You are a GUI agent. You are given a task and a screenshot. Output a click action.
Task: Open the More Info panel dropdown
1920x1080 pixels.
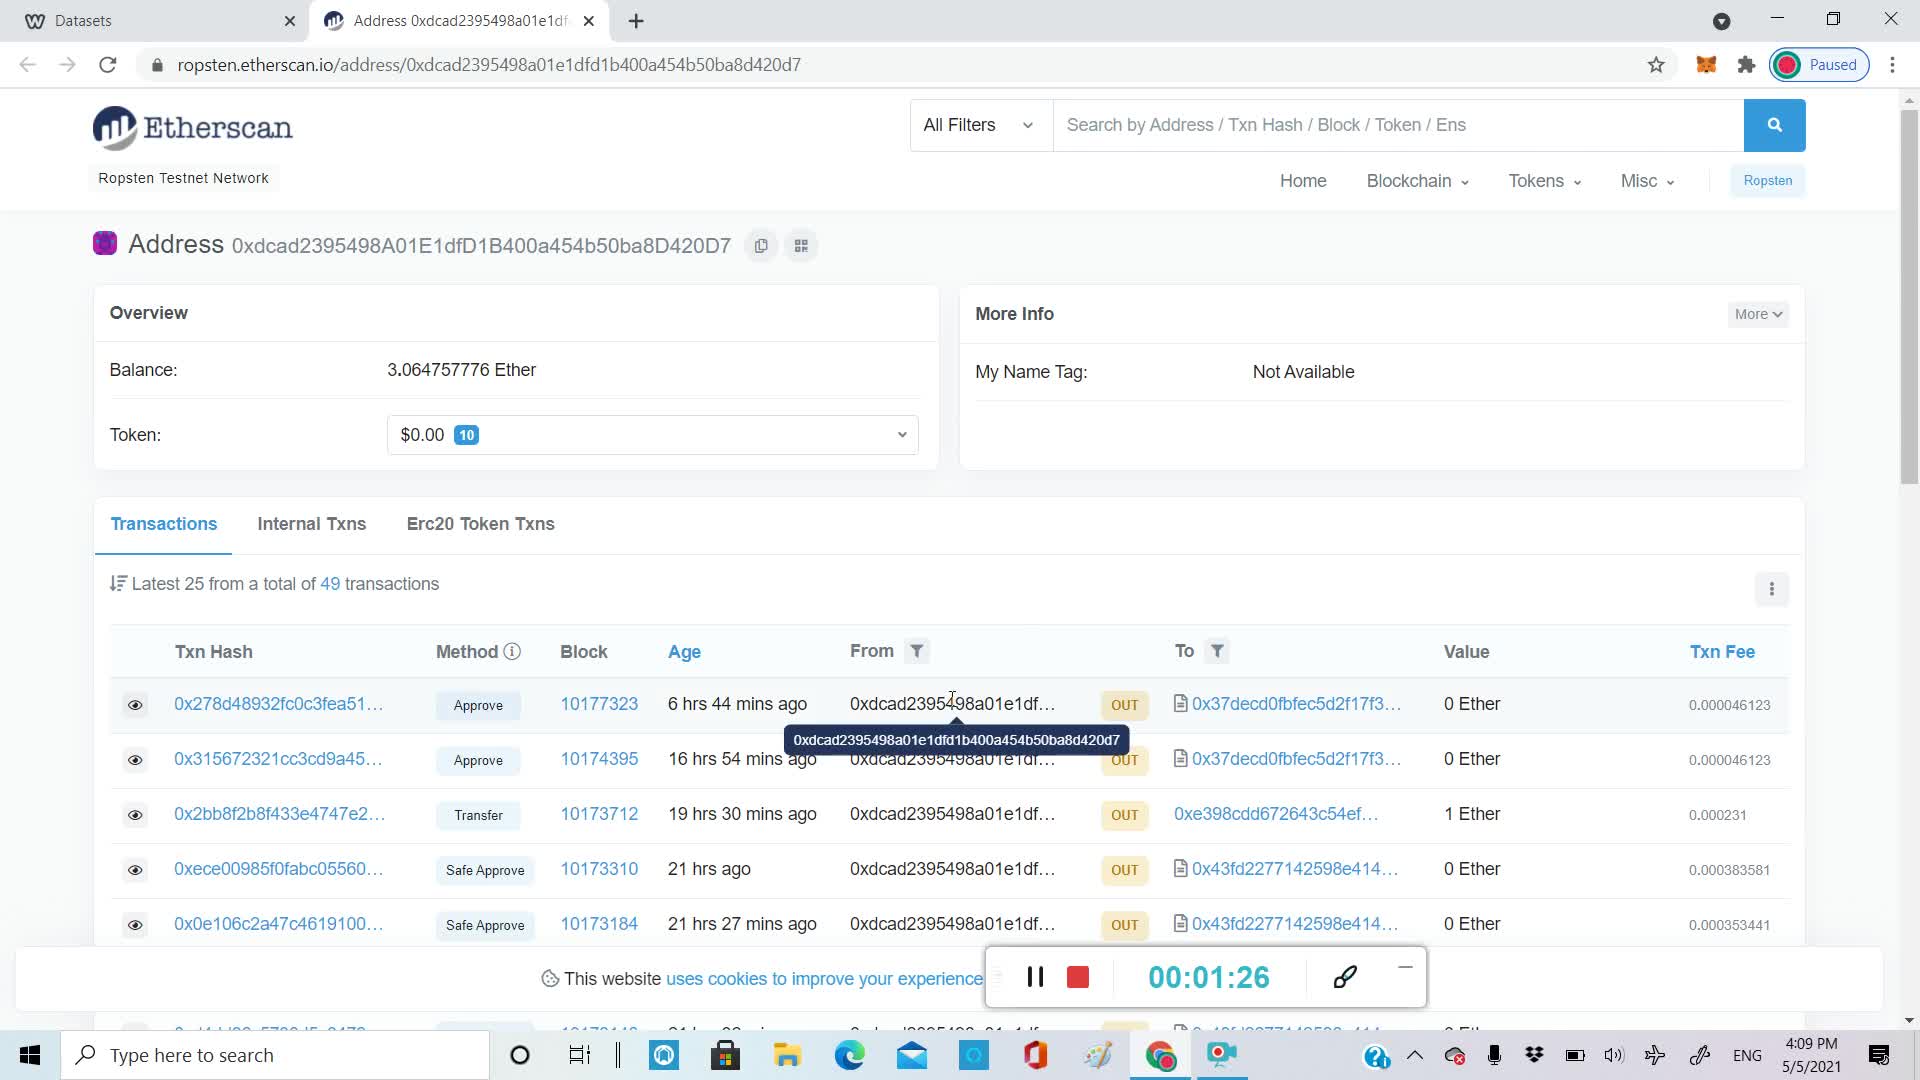tap(1757, 314)
